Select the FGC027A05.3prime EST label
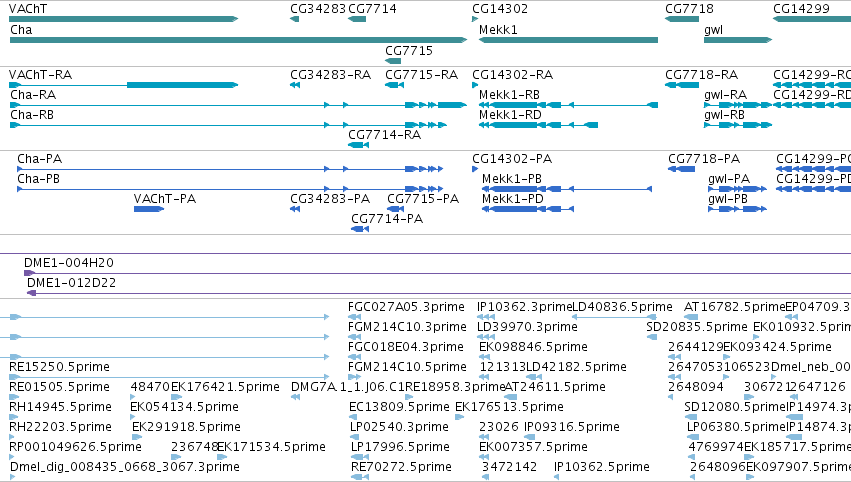 (x=407, y=308)
